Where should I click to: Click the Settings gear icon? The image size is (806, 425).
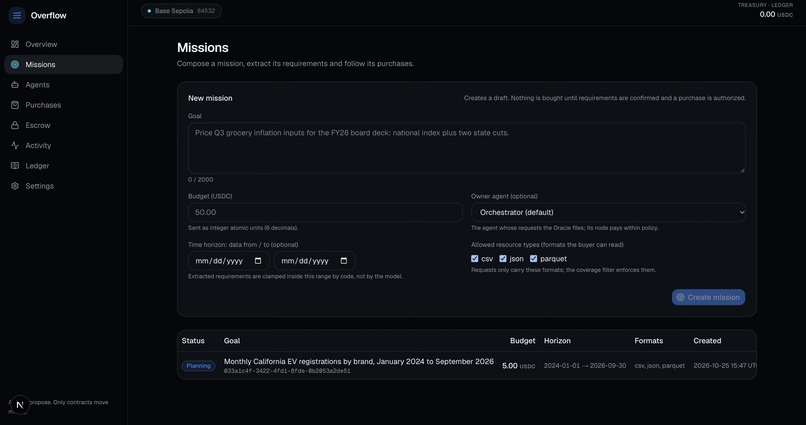click(x=15, y=186)
